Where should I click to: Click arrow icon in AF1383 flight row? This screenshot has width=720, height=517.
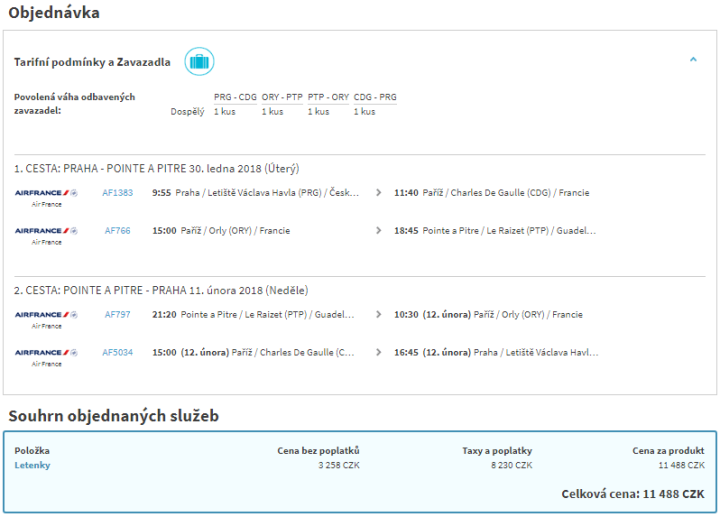(x=378, y=193)
